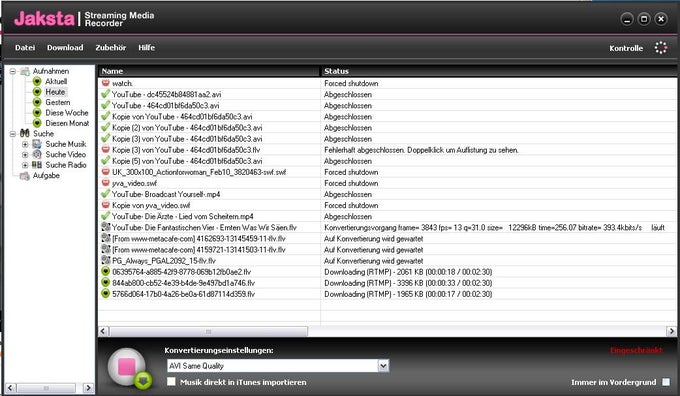Sort list by the Name column header
This screenshot has height=396, width=680.
point(209,71)
